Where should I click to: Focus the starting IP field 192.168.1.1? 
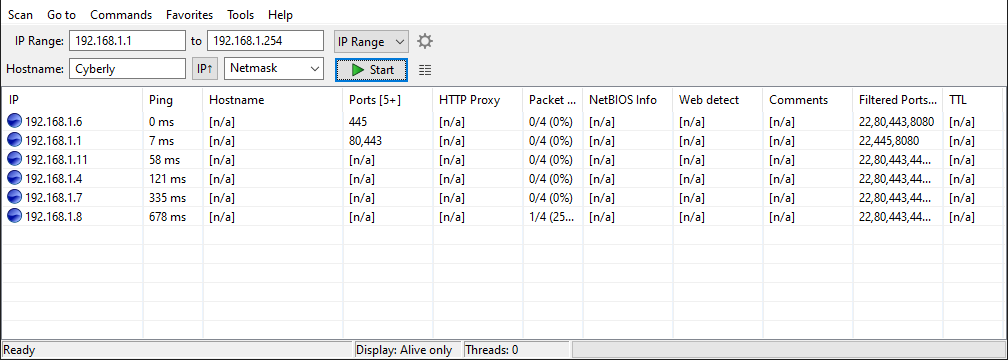127,40
